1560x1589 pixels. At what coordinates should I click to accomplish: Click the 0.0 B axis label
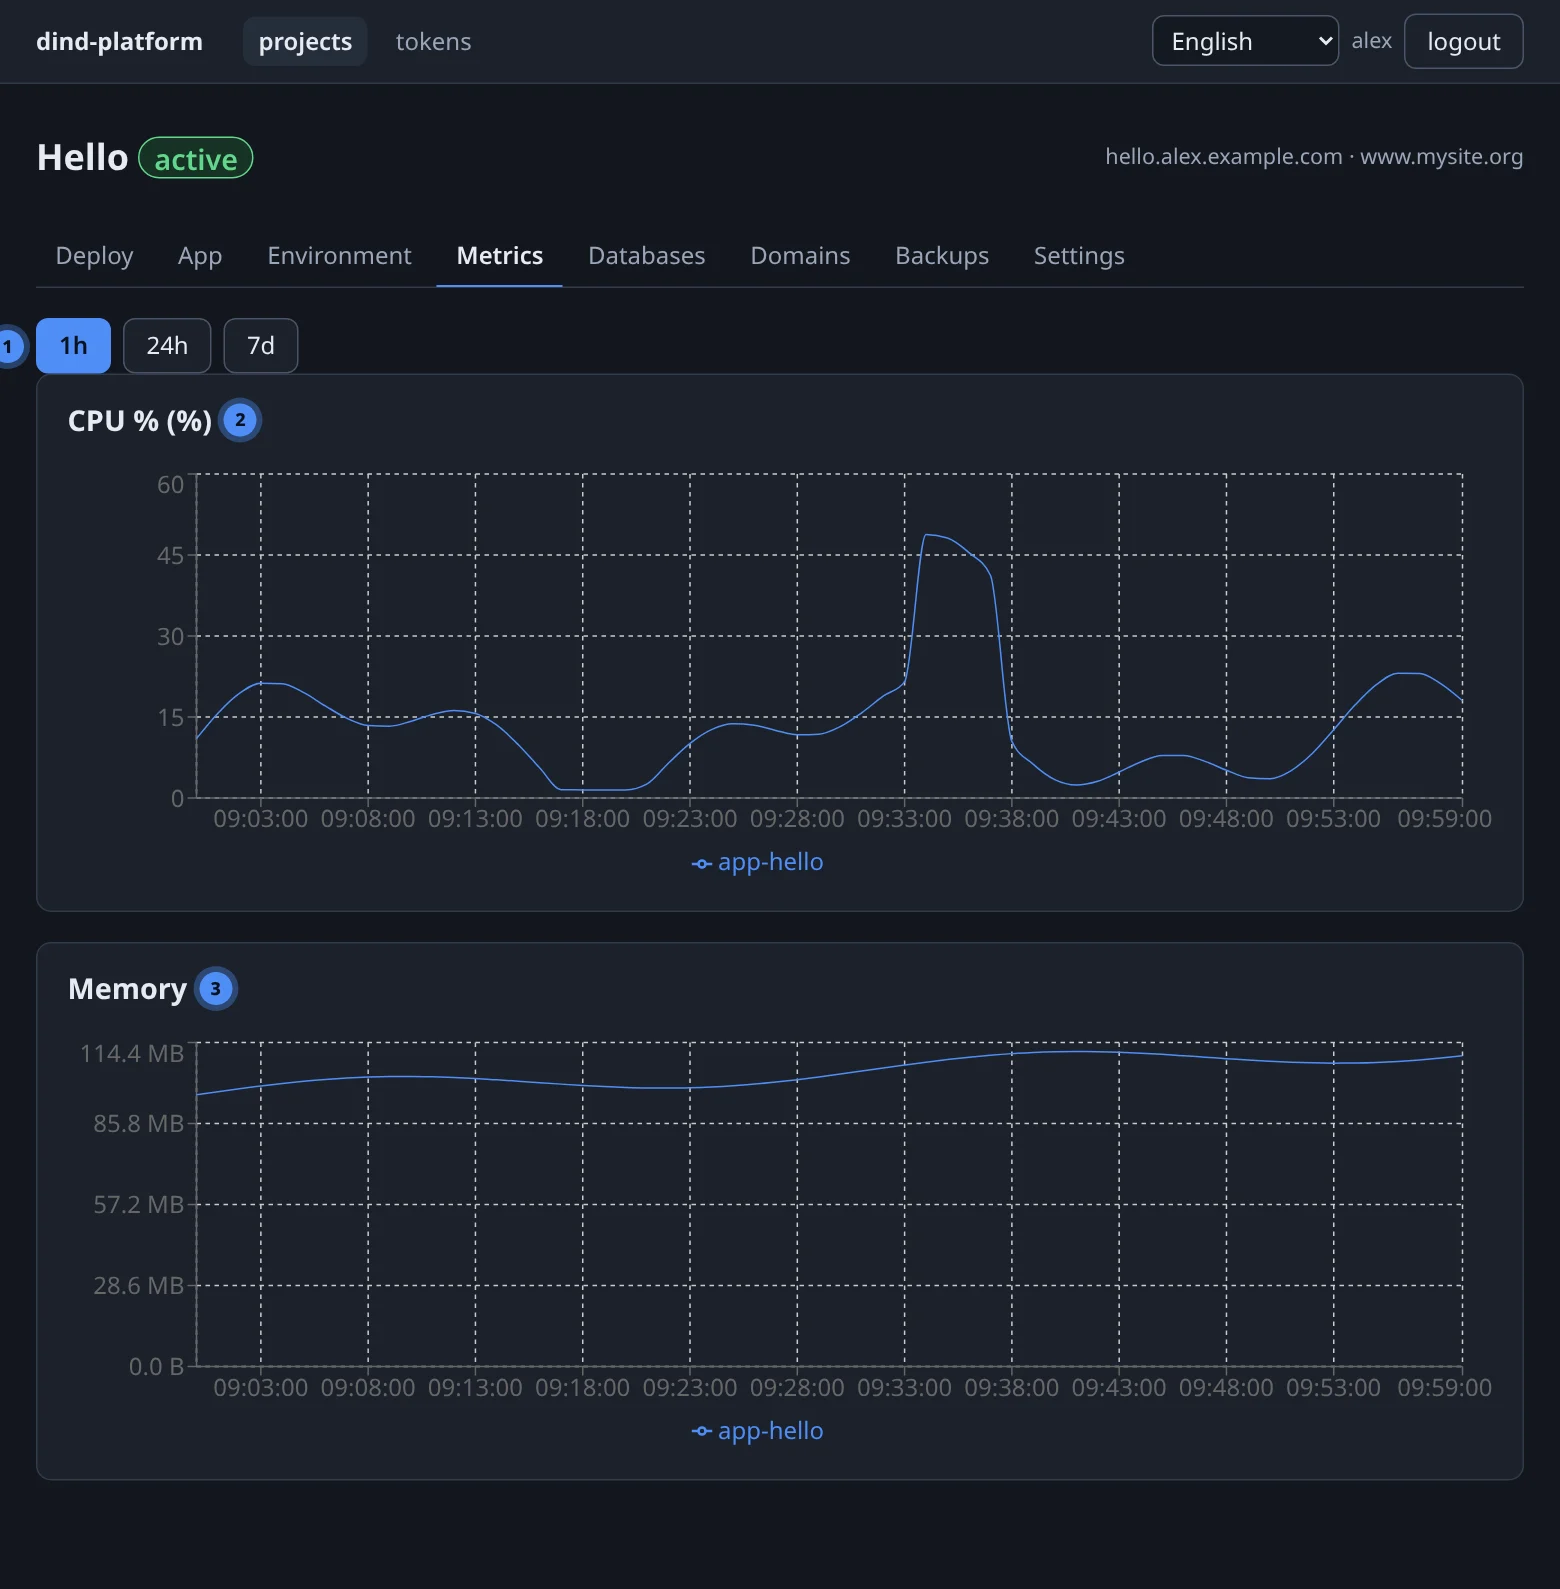(x=156, y=1366)
